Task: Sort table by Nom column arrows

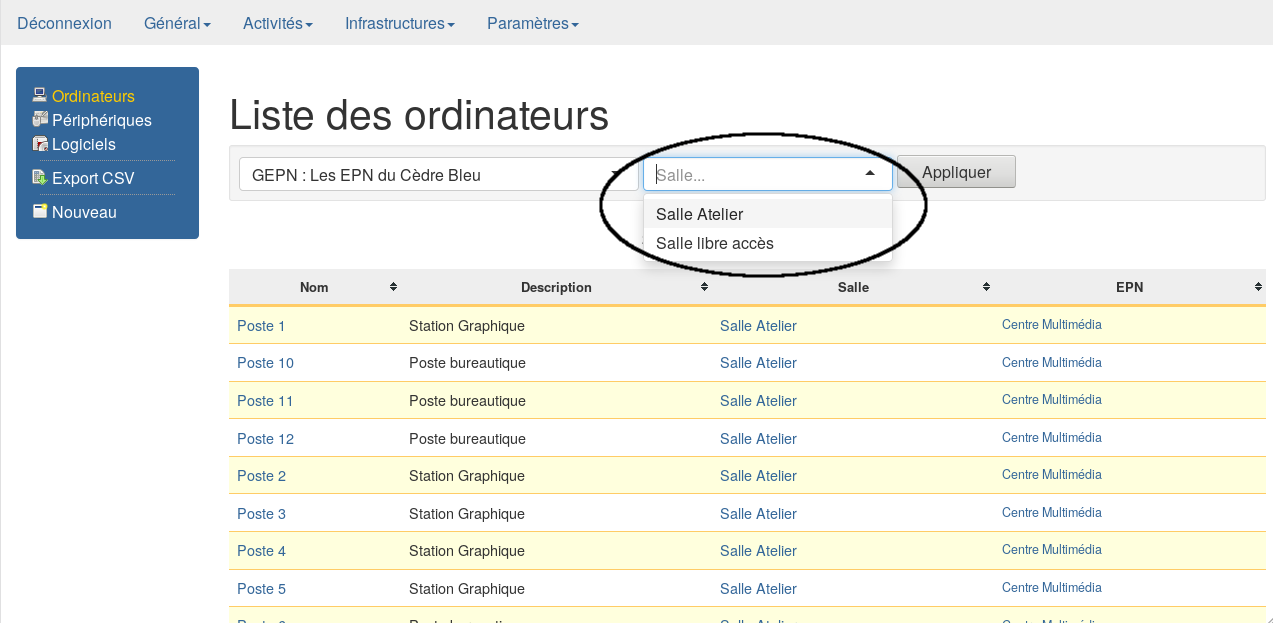Action: pos(393,287)
